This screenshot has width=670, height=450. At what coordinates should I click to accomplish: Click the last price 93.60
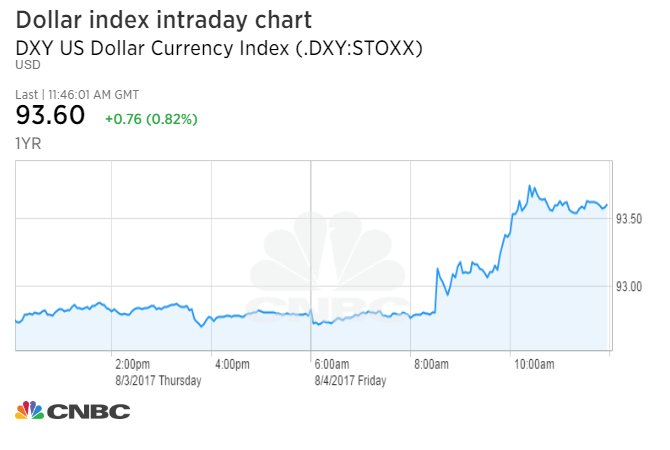(51, 117)
